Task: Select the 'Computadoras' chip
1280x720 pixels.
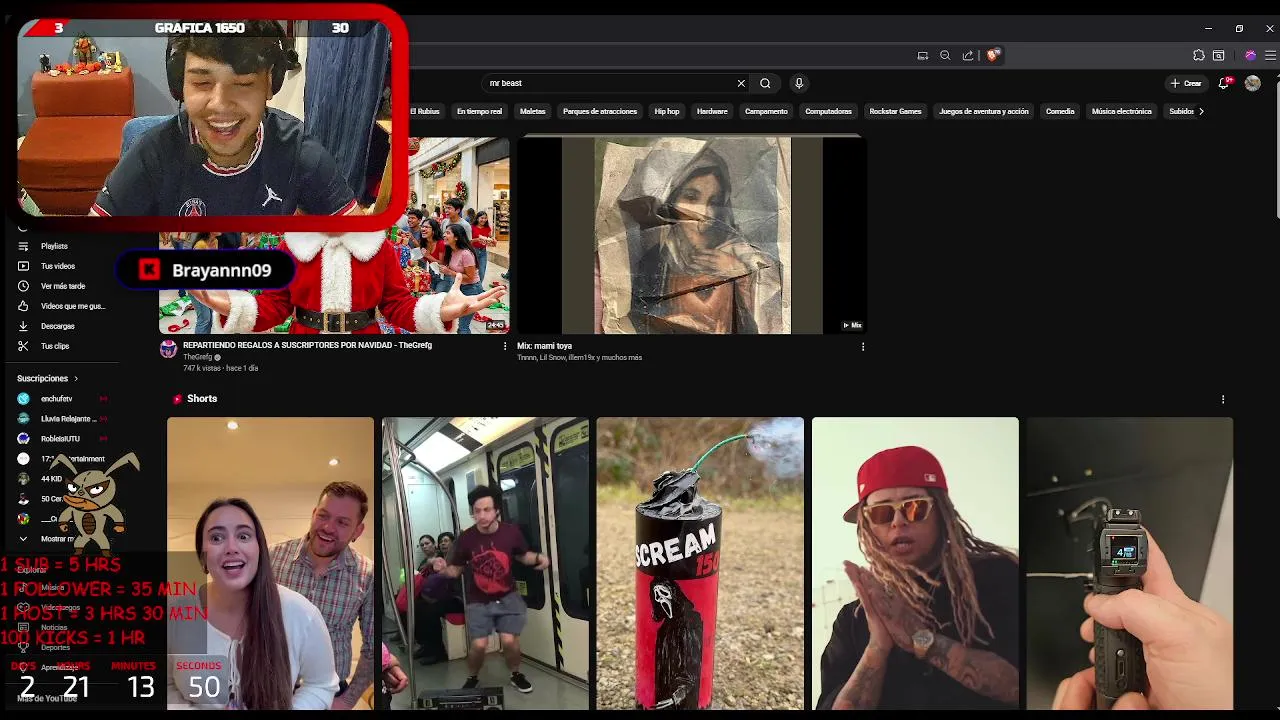Action: 828,111
